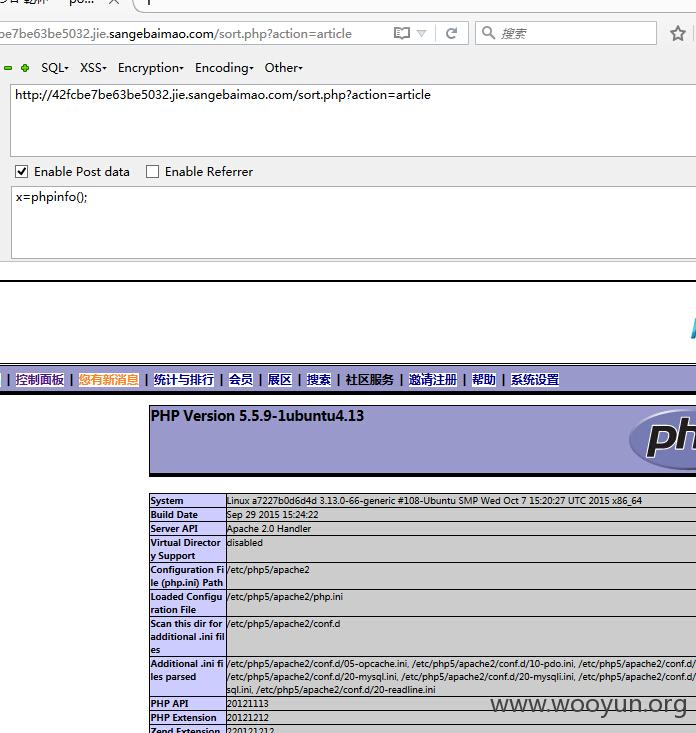Open the SQL dropdown menu
The image size is (696, 733).
55,68
